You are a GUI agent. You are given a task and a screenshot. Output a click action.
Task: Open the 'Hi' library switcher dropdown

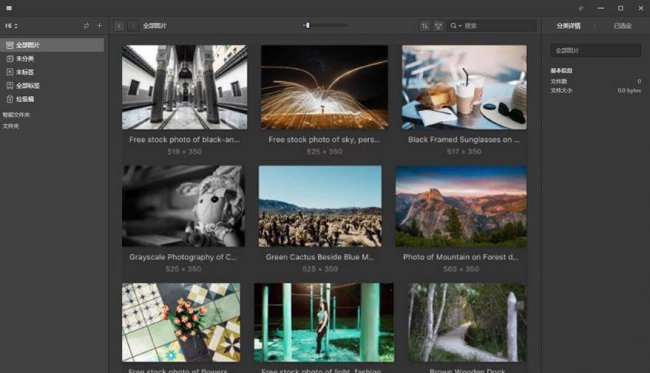11,26
